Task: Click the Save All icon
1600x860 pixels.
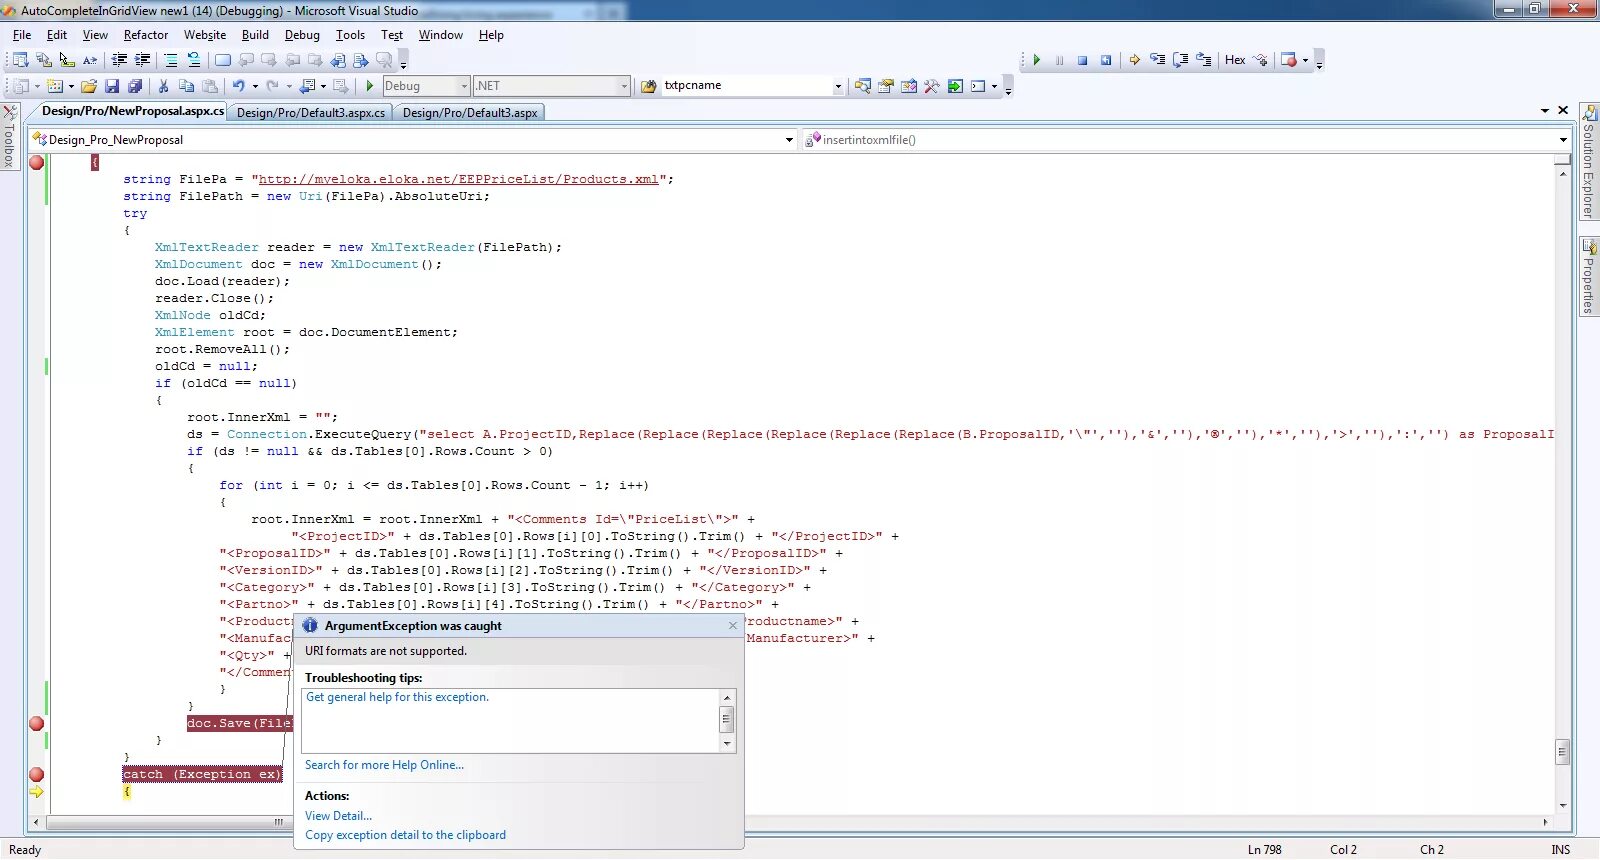Action: pyautogui.click(x=135, y=86)
